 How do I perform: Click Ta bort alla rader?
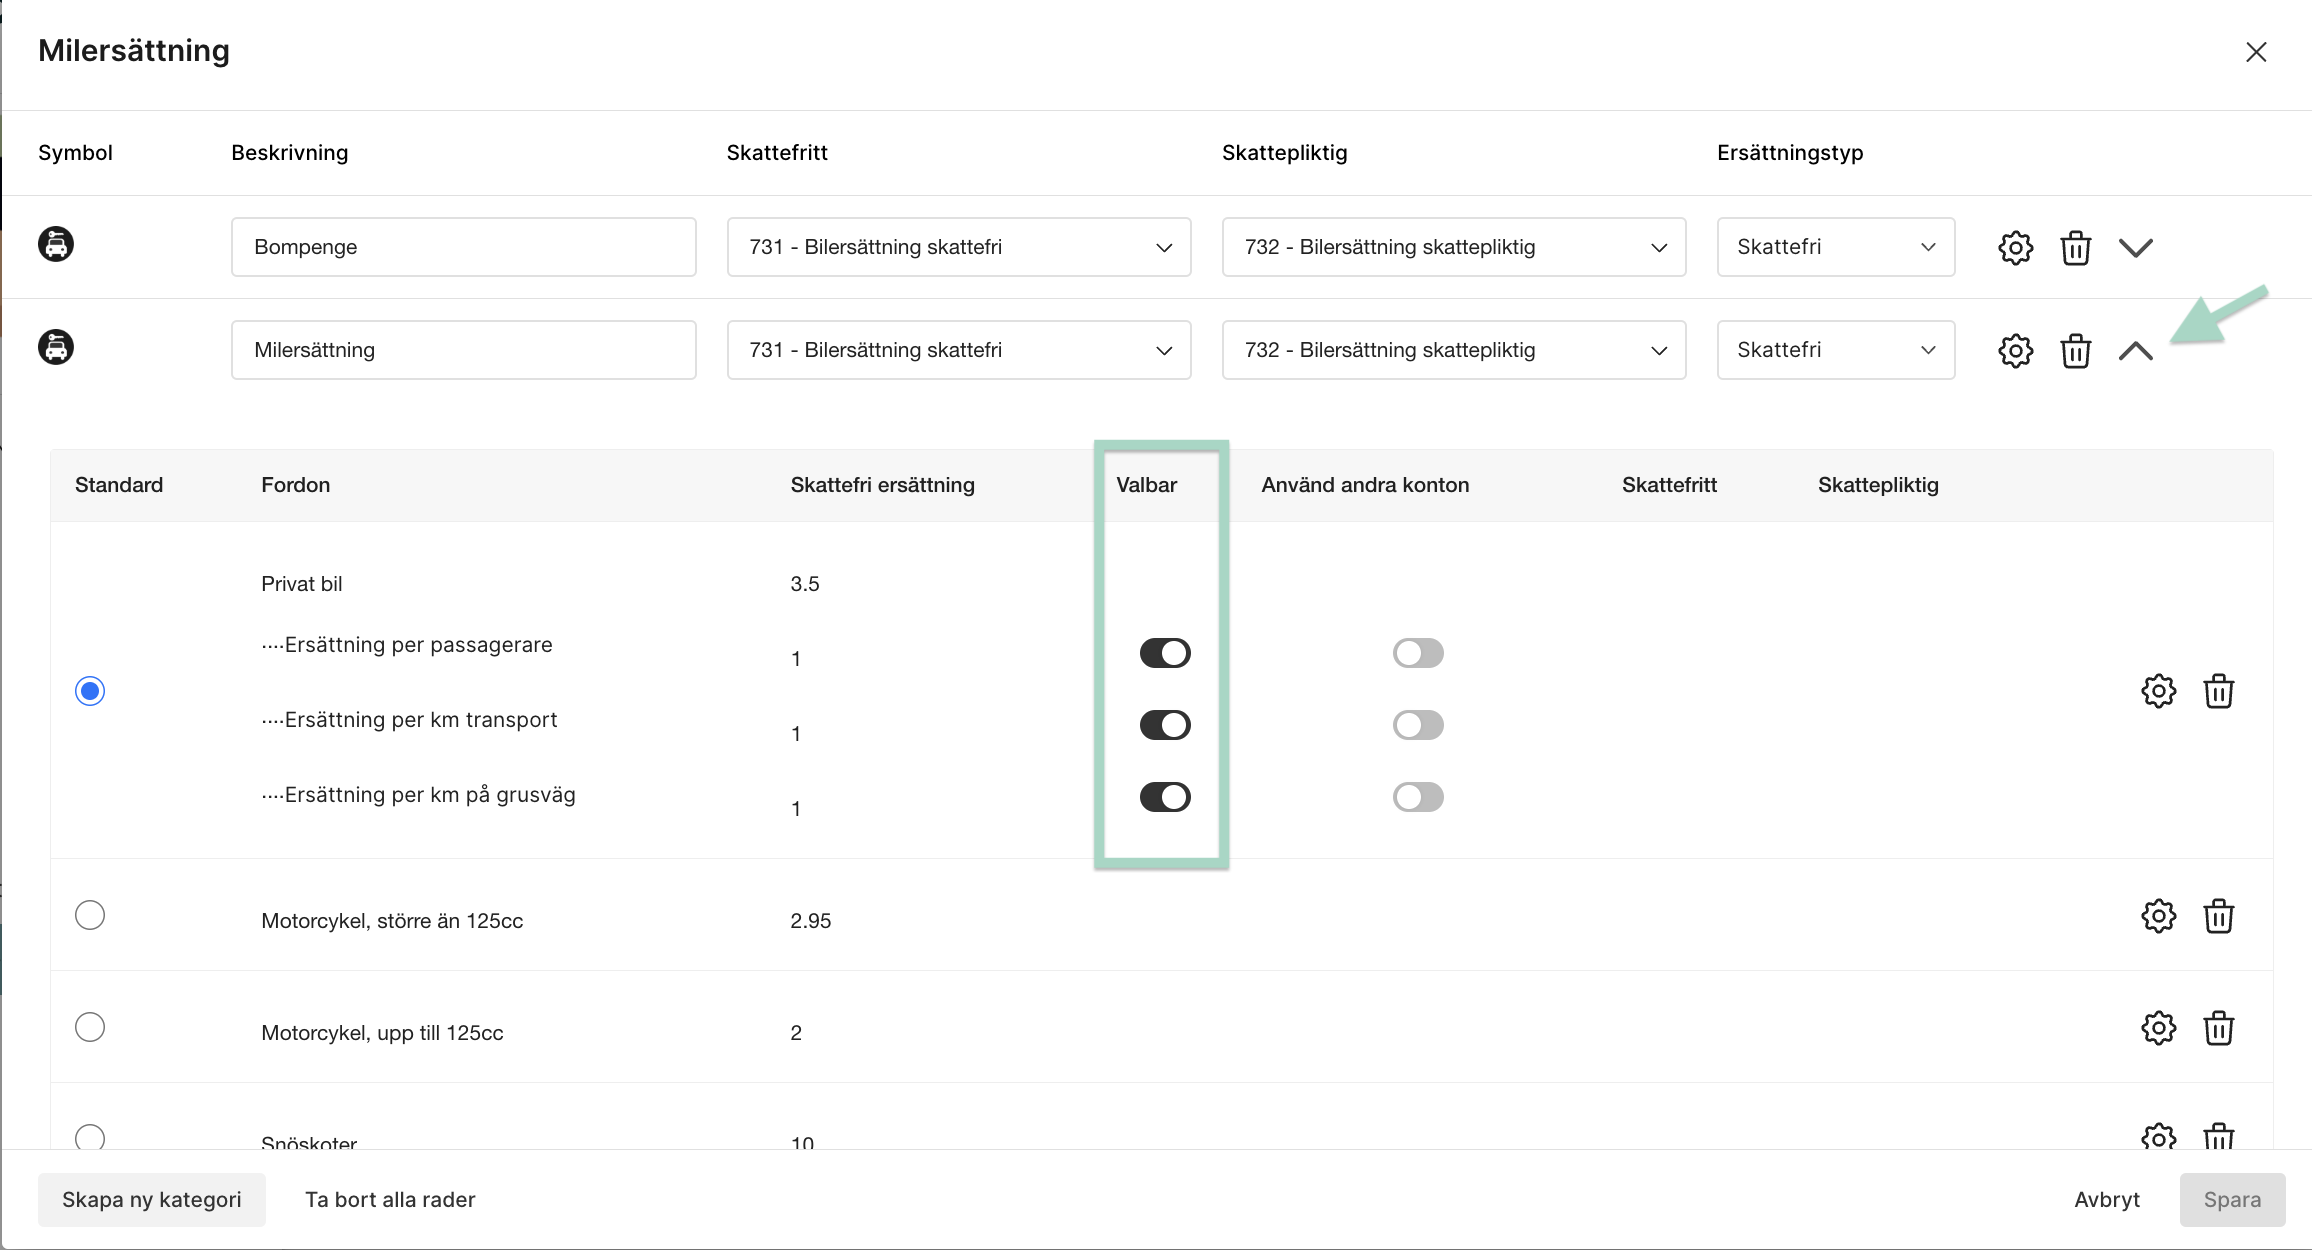[x=390, y=1200]
